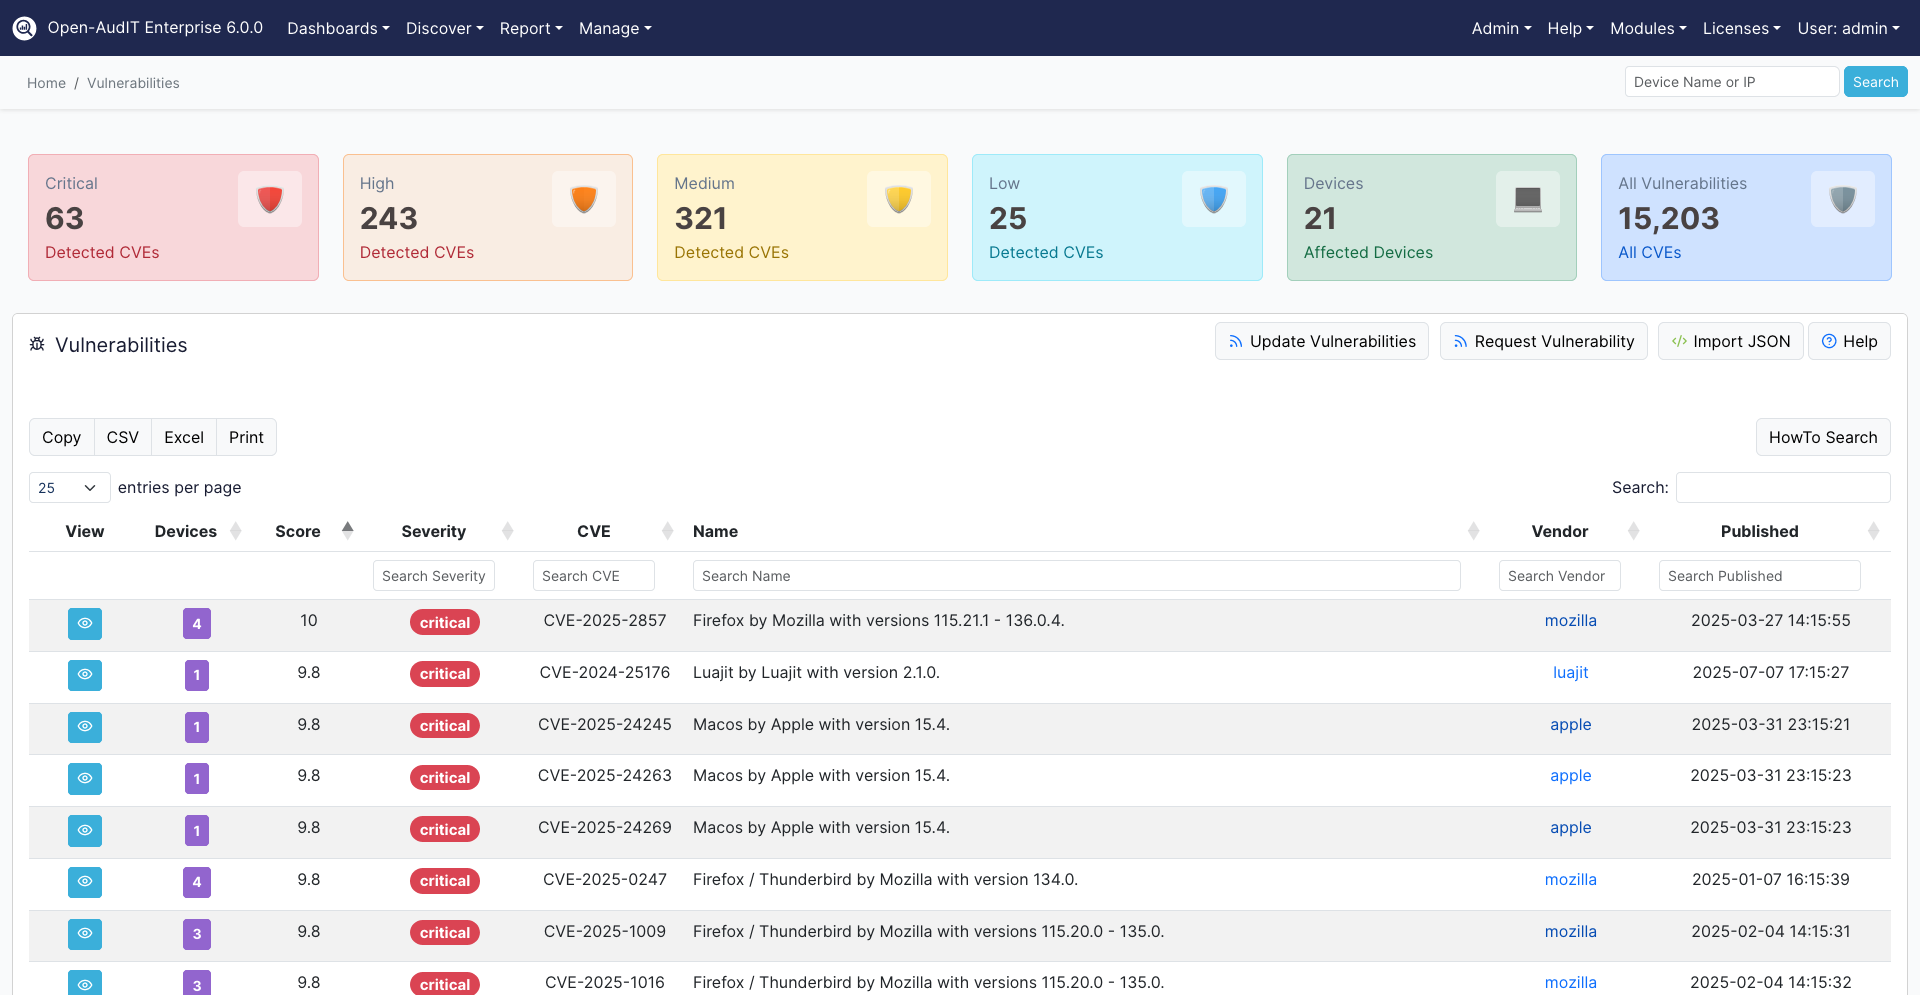Click the red critical severity badge

pyautogui.click(x=444, y=622)
